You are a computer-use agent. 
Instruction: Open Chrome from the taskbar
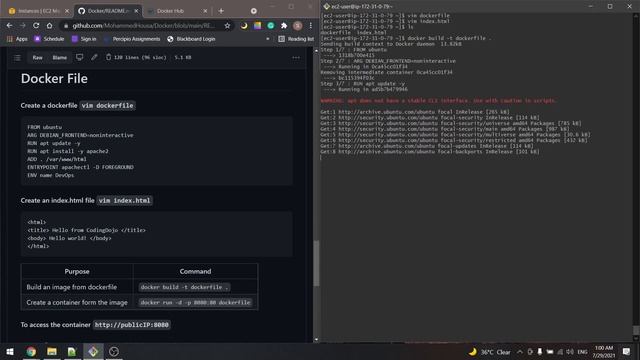click(31, 351)
